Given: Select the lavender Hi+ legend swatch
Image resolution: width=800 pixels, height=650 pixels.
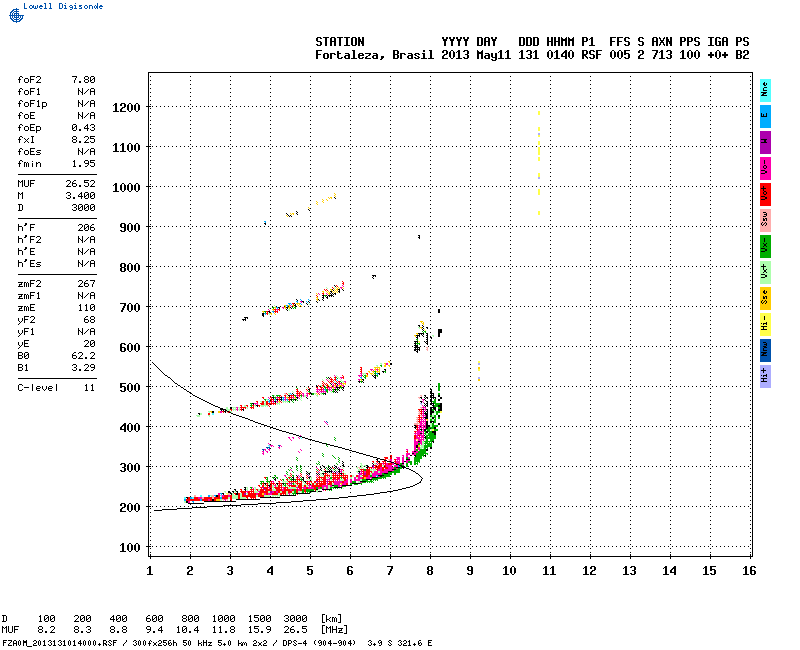Looking at the screenshot, I should tap(765, 377).
